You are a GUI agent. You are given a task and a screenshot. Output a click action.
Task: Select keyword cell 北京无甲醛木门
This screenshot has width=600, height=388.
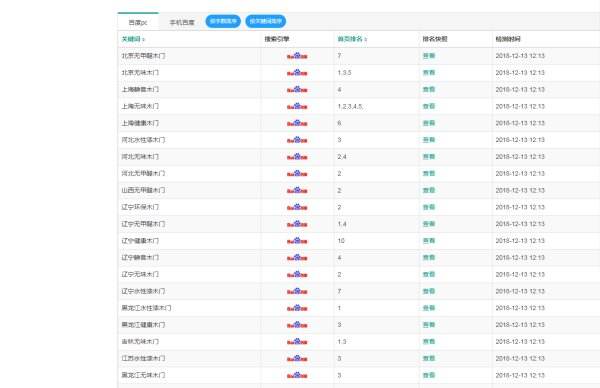pos(143,56)
